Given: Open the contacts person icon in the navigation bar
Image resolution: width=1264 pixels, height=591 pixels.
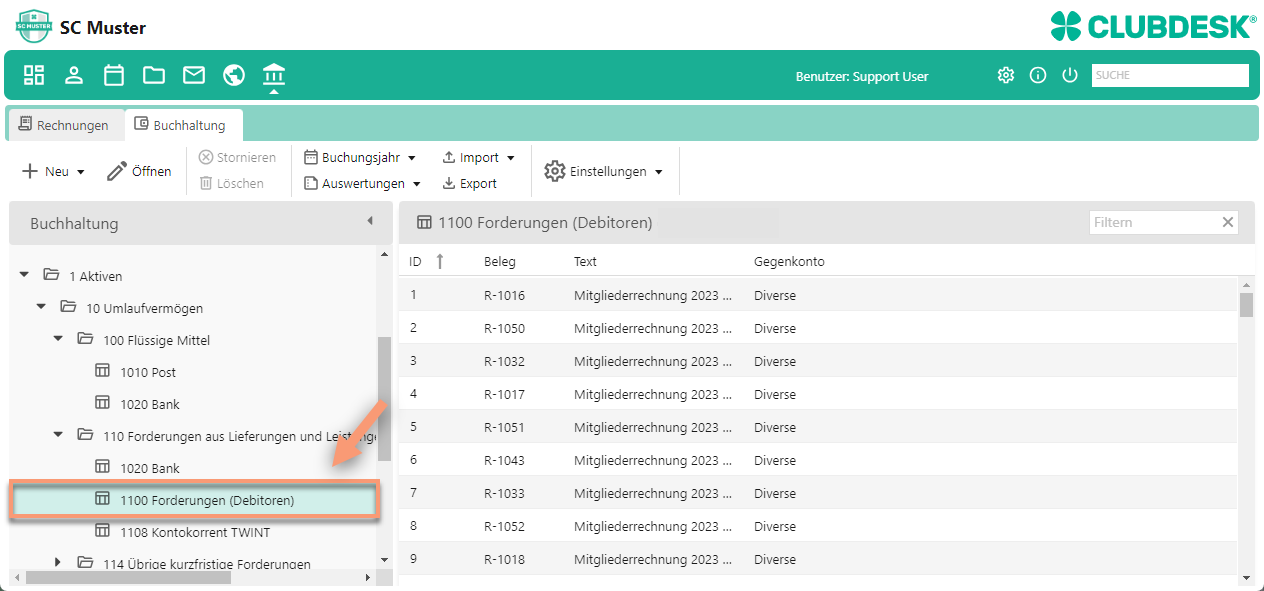Looking at the screenshot, I should pos(74,75).
